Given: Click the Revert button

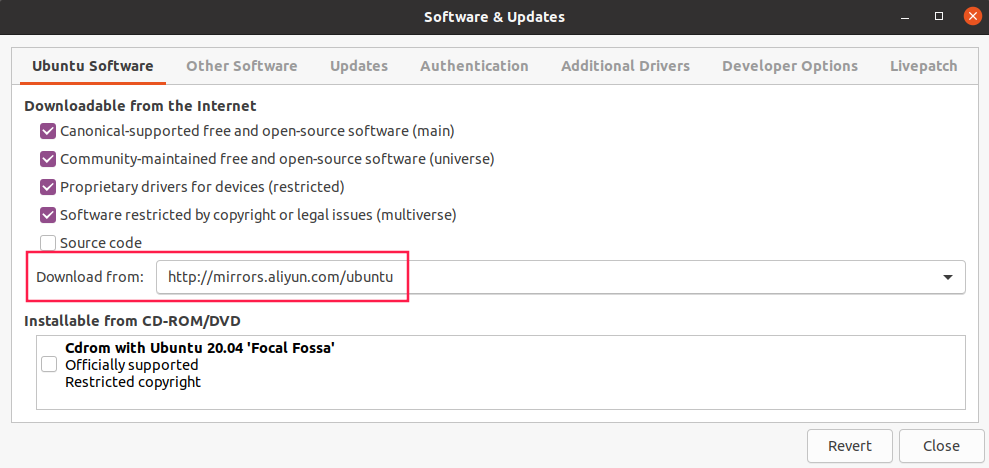Looking at the screenshot, I should [850, 446].
